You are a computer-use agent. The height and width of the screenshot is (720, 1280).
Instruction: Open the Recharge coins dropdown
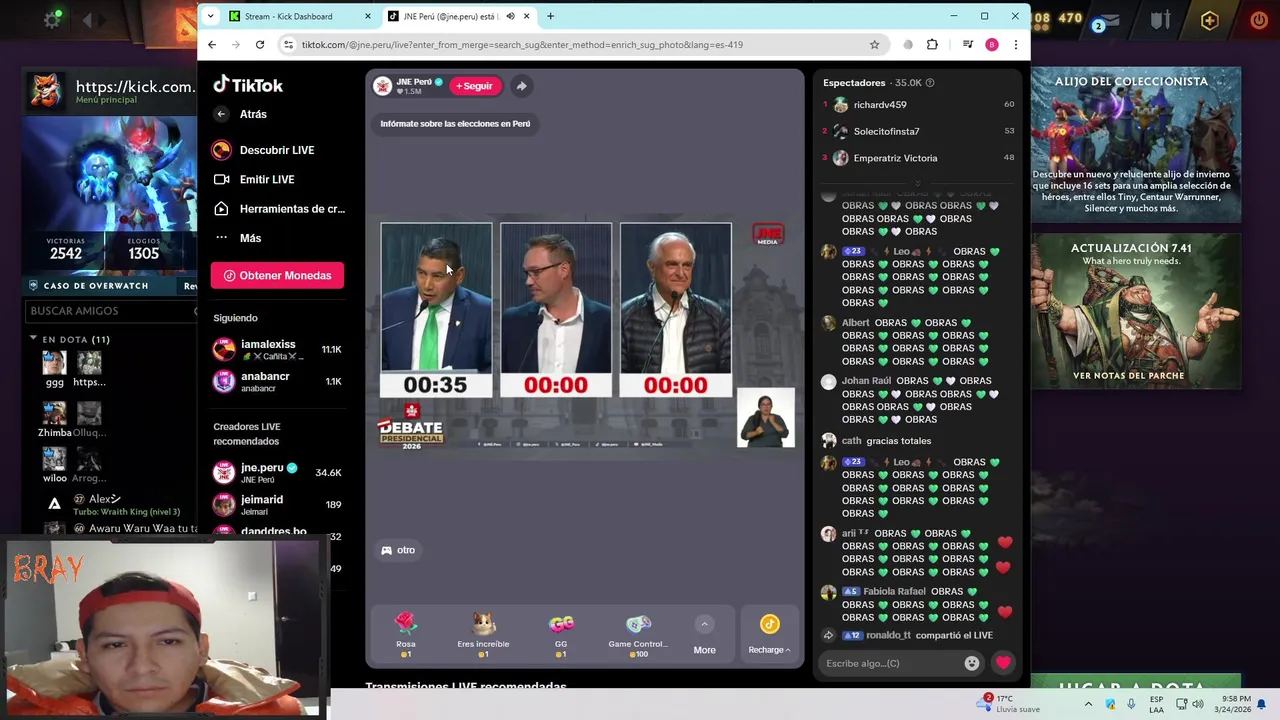[x=769, y=635]
